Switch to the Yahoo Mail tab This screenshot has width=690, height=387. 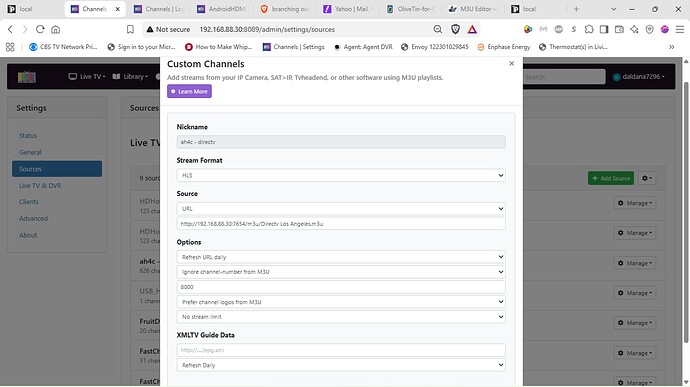[x=348, y=9]
